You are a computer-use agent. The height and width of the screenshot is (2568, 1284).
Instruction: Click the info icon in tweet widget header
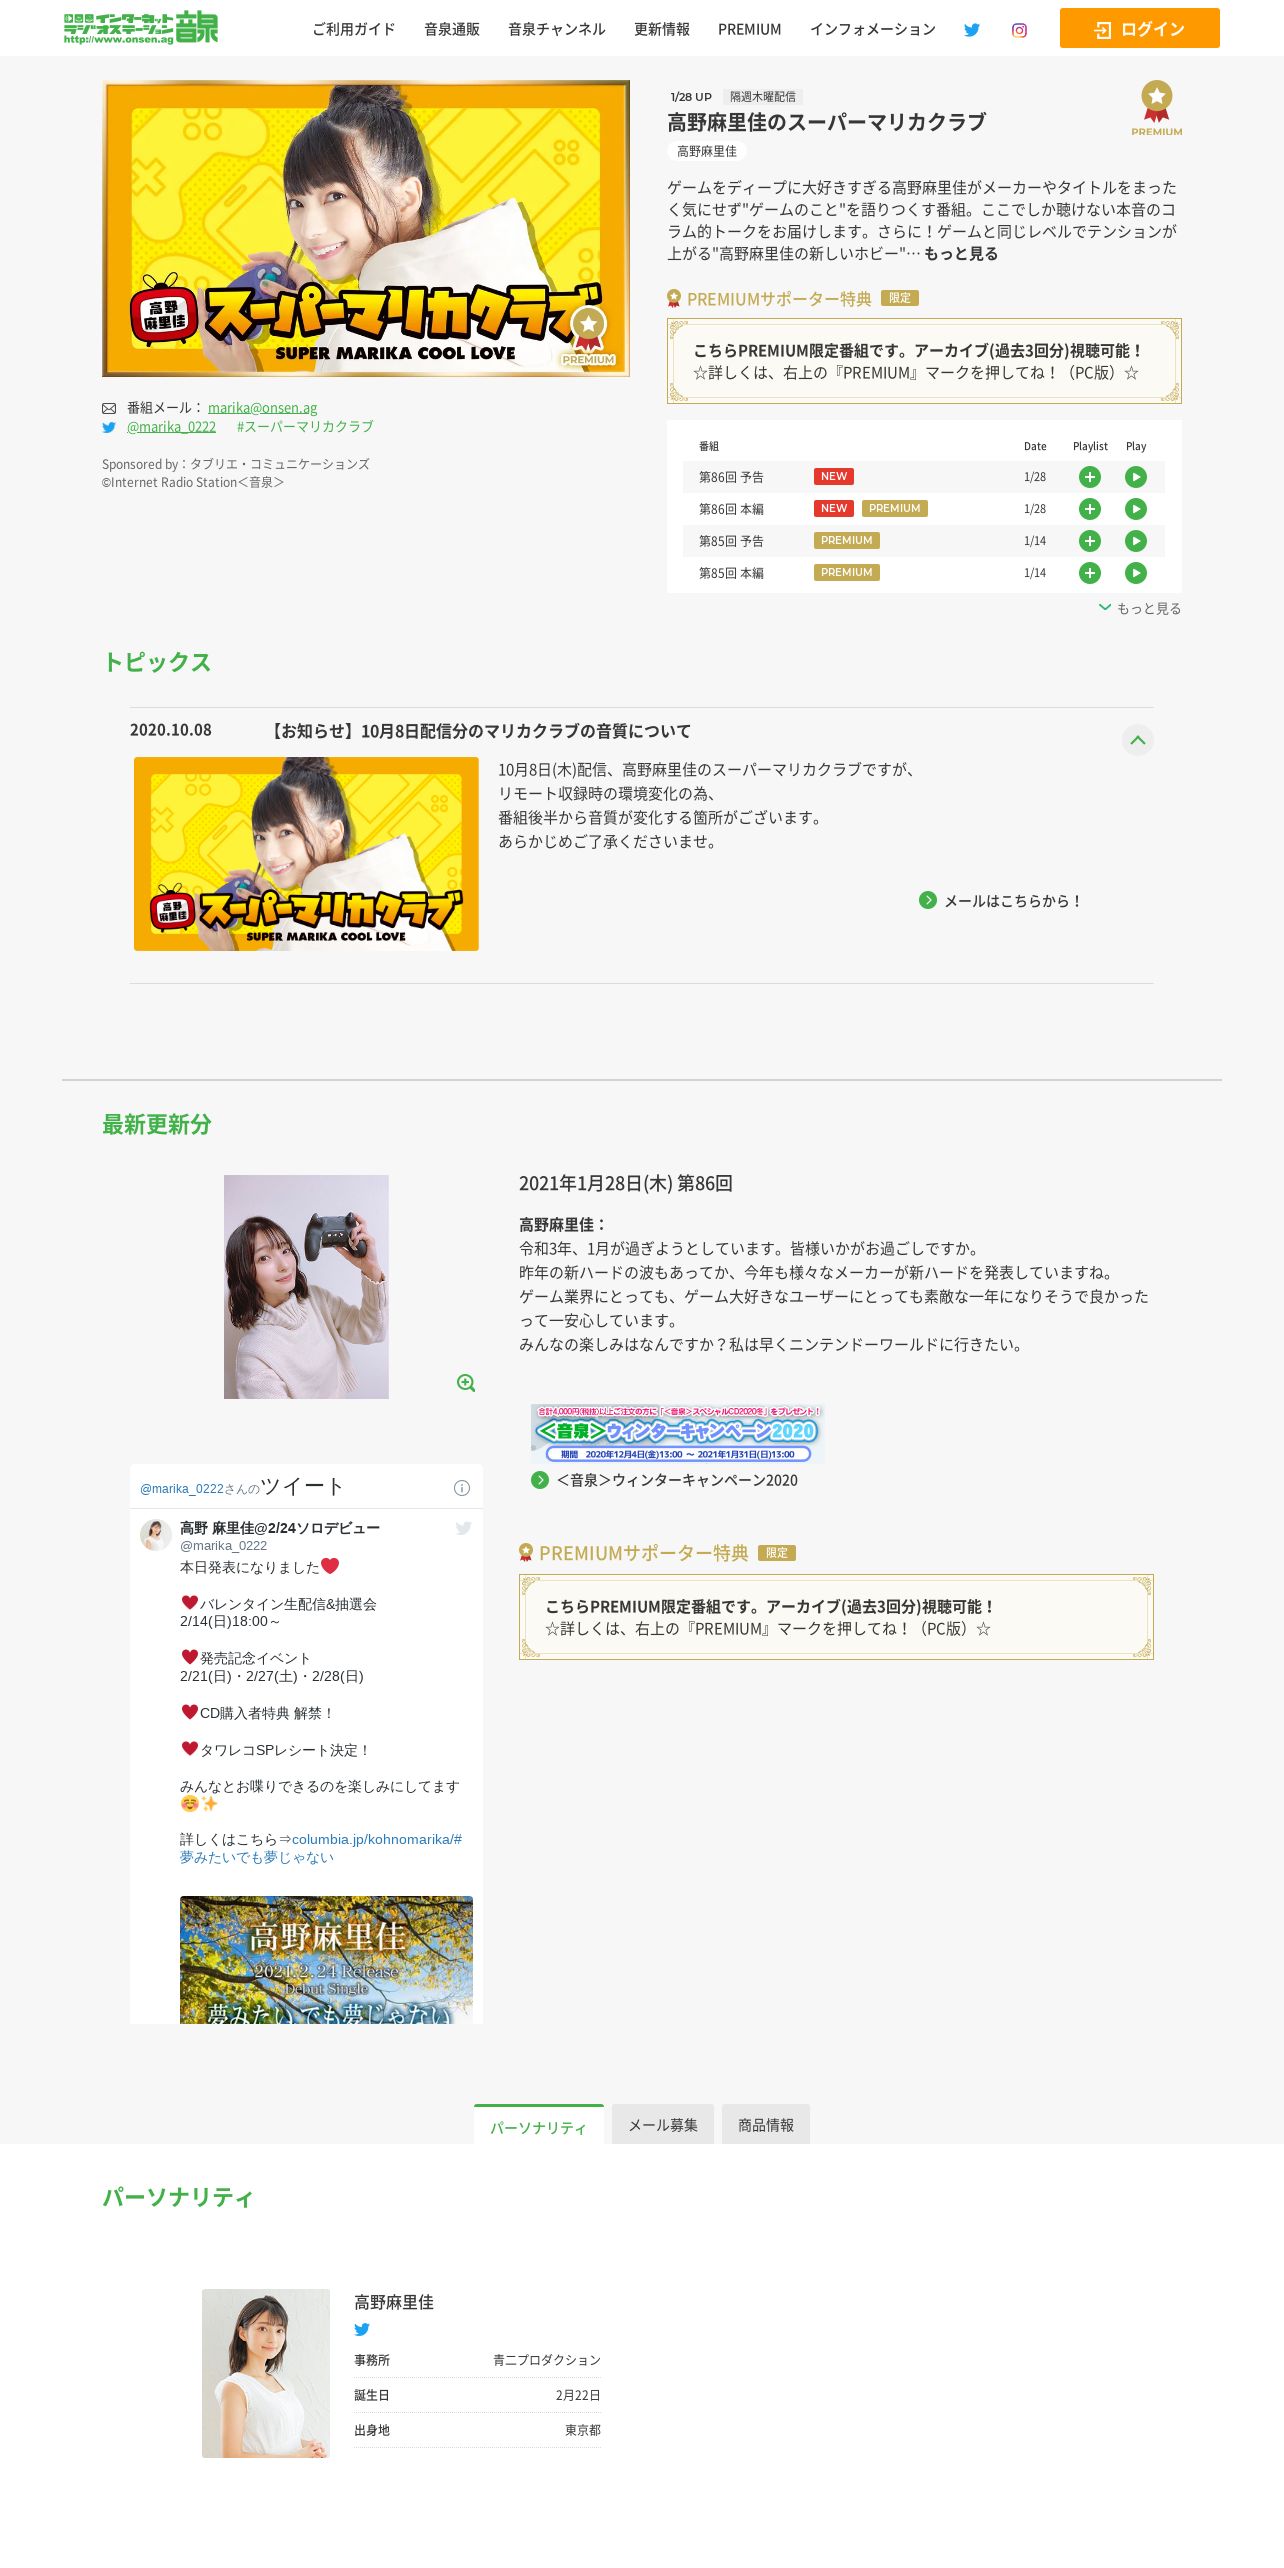(x=462, y=1488)
